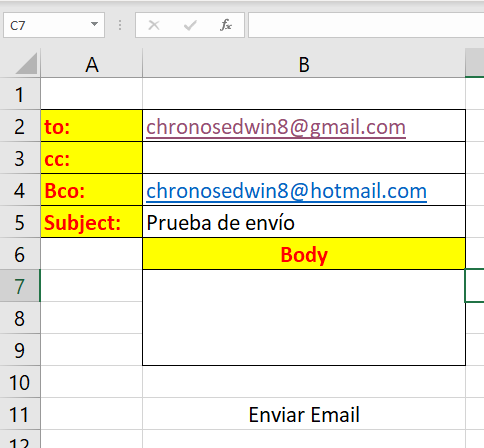Click into the formula bar input
The height and width of the screenshot is (448, 484).
point(366,25)
